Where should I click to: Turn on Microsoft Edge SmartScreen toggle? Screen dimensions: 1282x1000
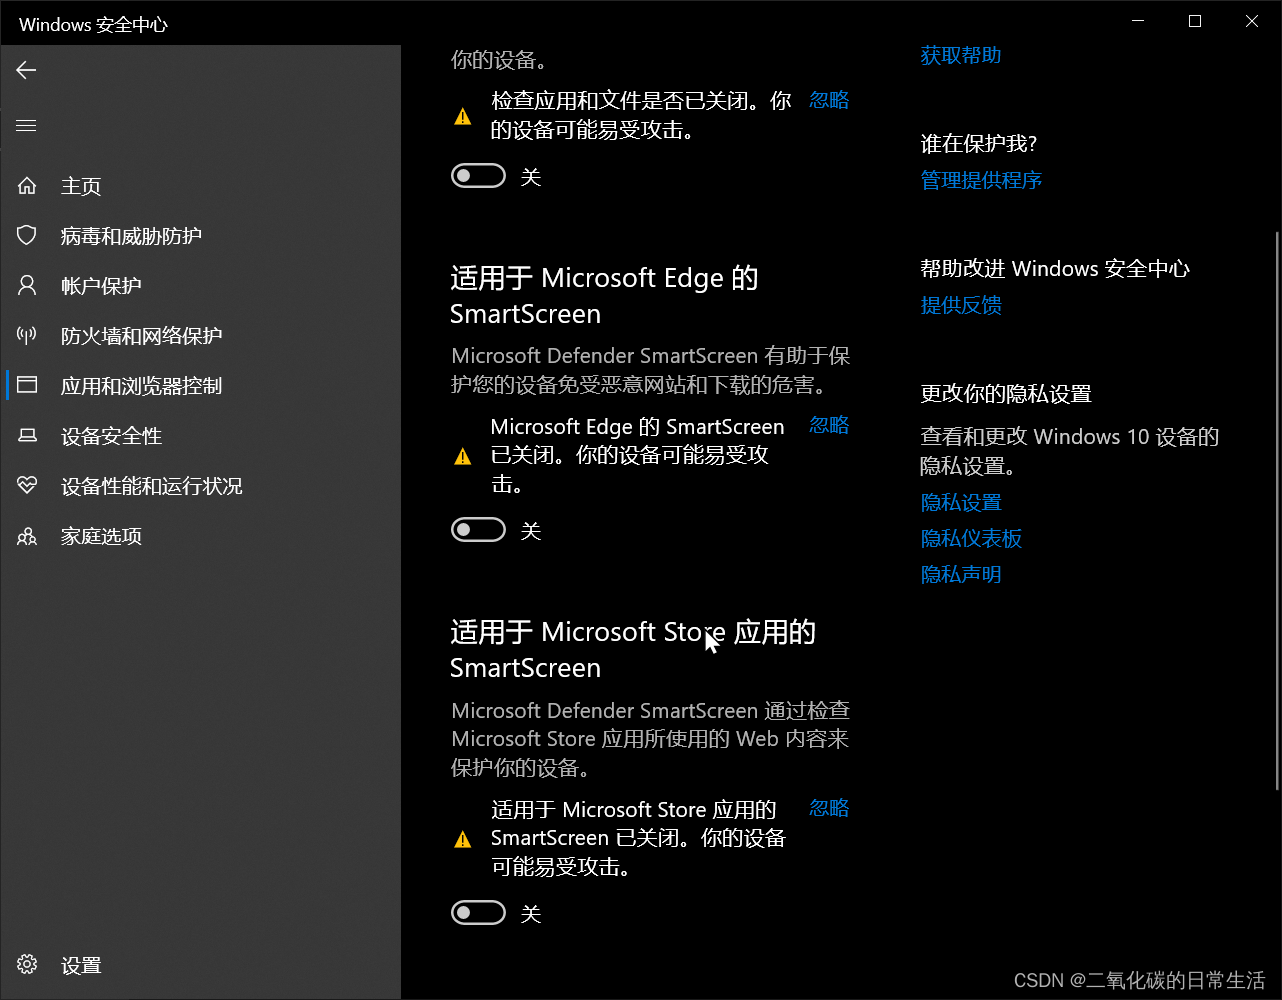click(x=478, y=529)
